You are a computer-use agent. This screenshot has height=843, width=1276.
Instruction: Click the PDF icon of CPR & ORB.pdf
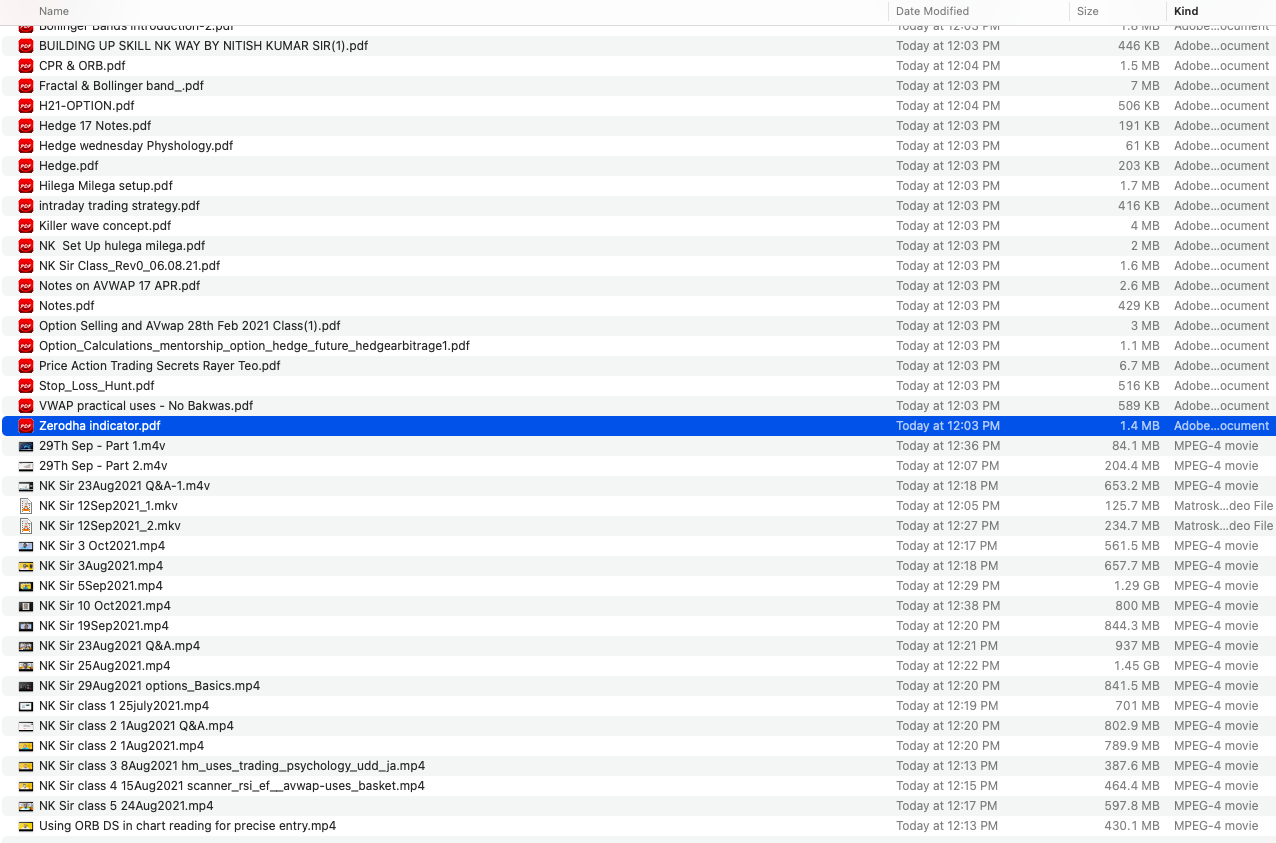pyautogui.click(x=26, y=66)
